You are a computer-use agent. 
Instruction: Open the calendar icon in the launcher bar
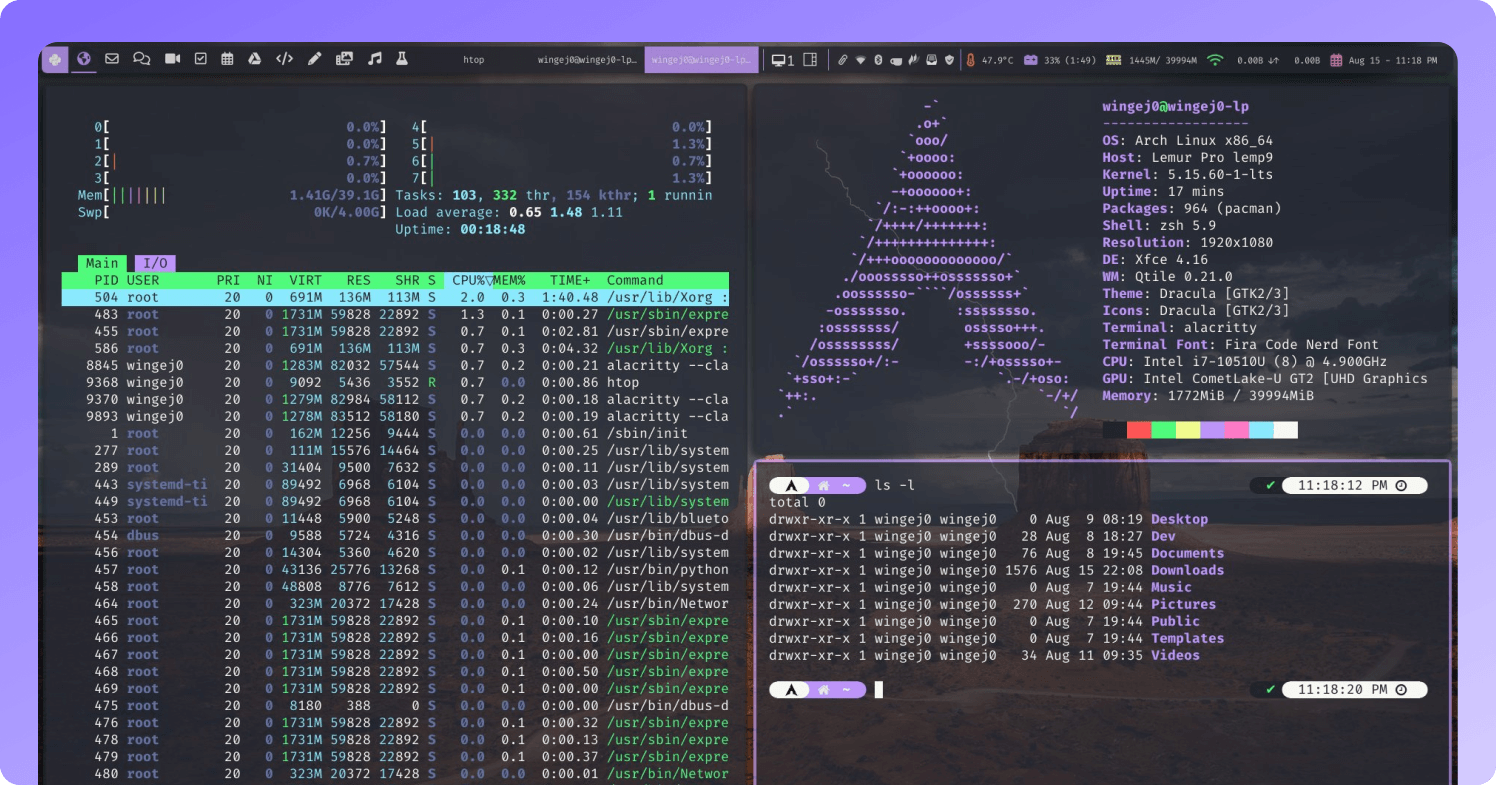pyautogui.click(x=227, y=59)
